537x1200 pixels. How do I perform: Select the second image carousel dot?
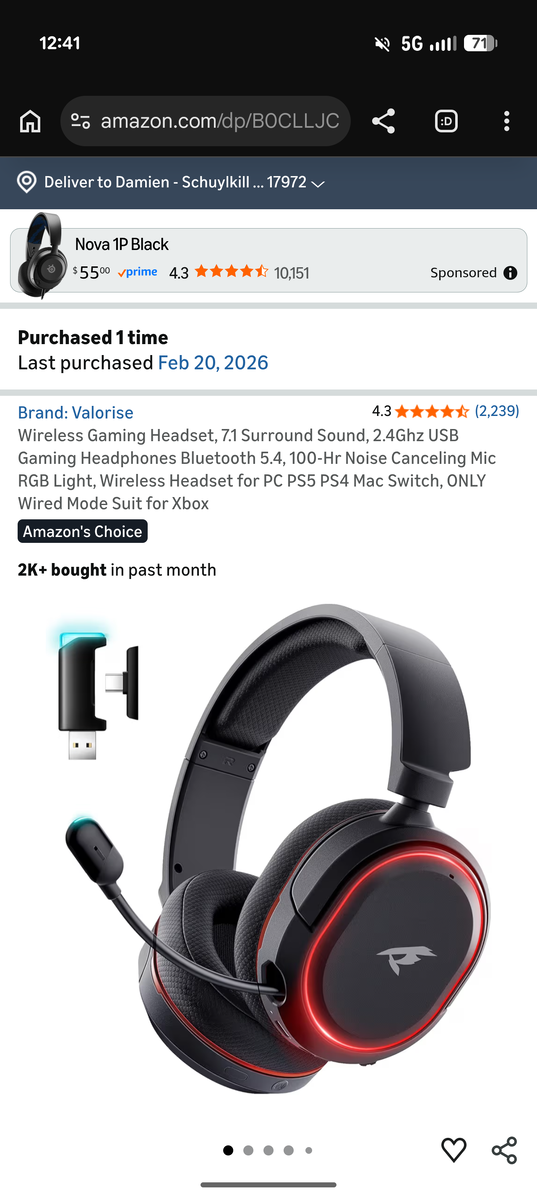(x=248, y=1151)
